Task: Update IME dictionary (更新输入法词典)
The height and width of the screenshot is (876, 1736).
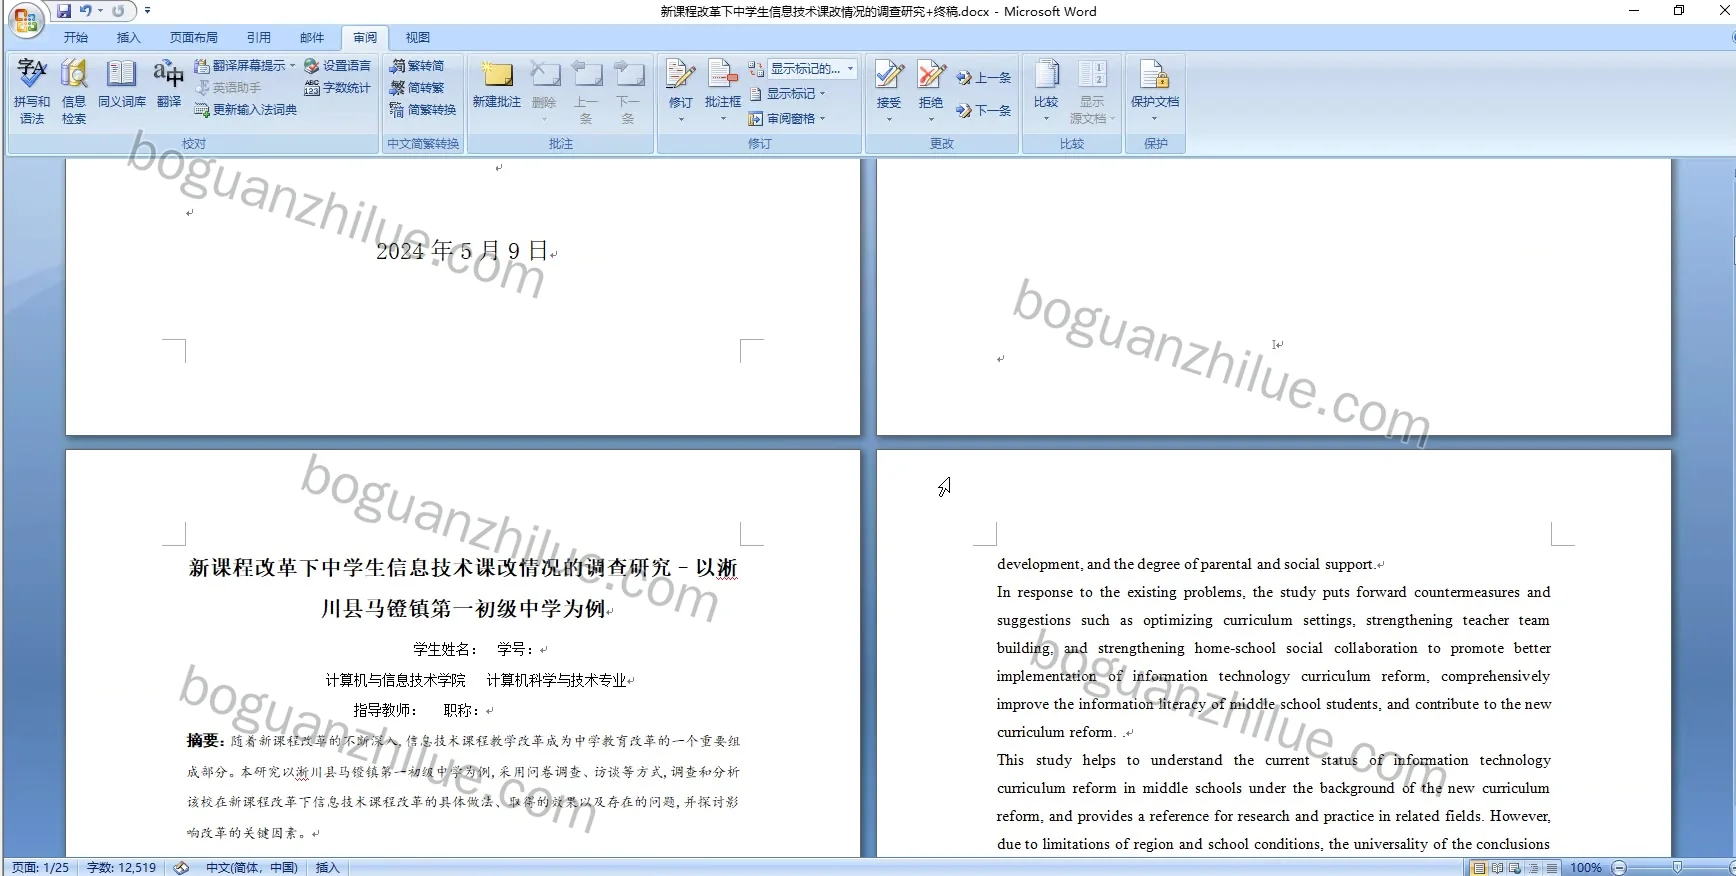Action: 246,110
